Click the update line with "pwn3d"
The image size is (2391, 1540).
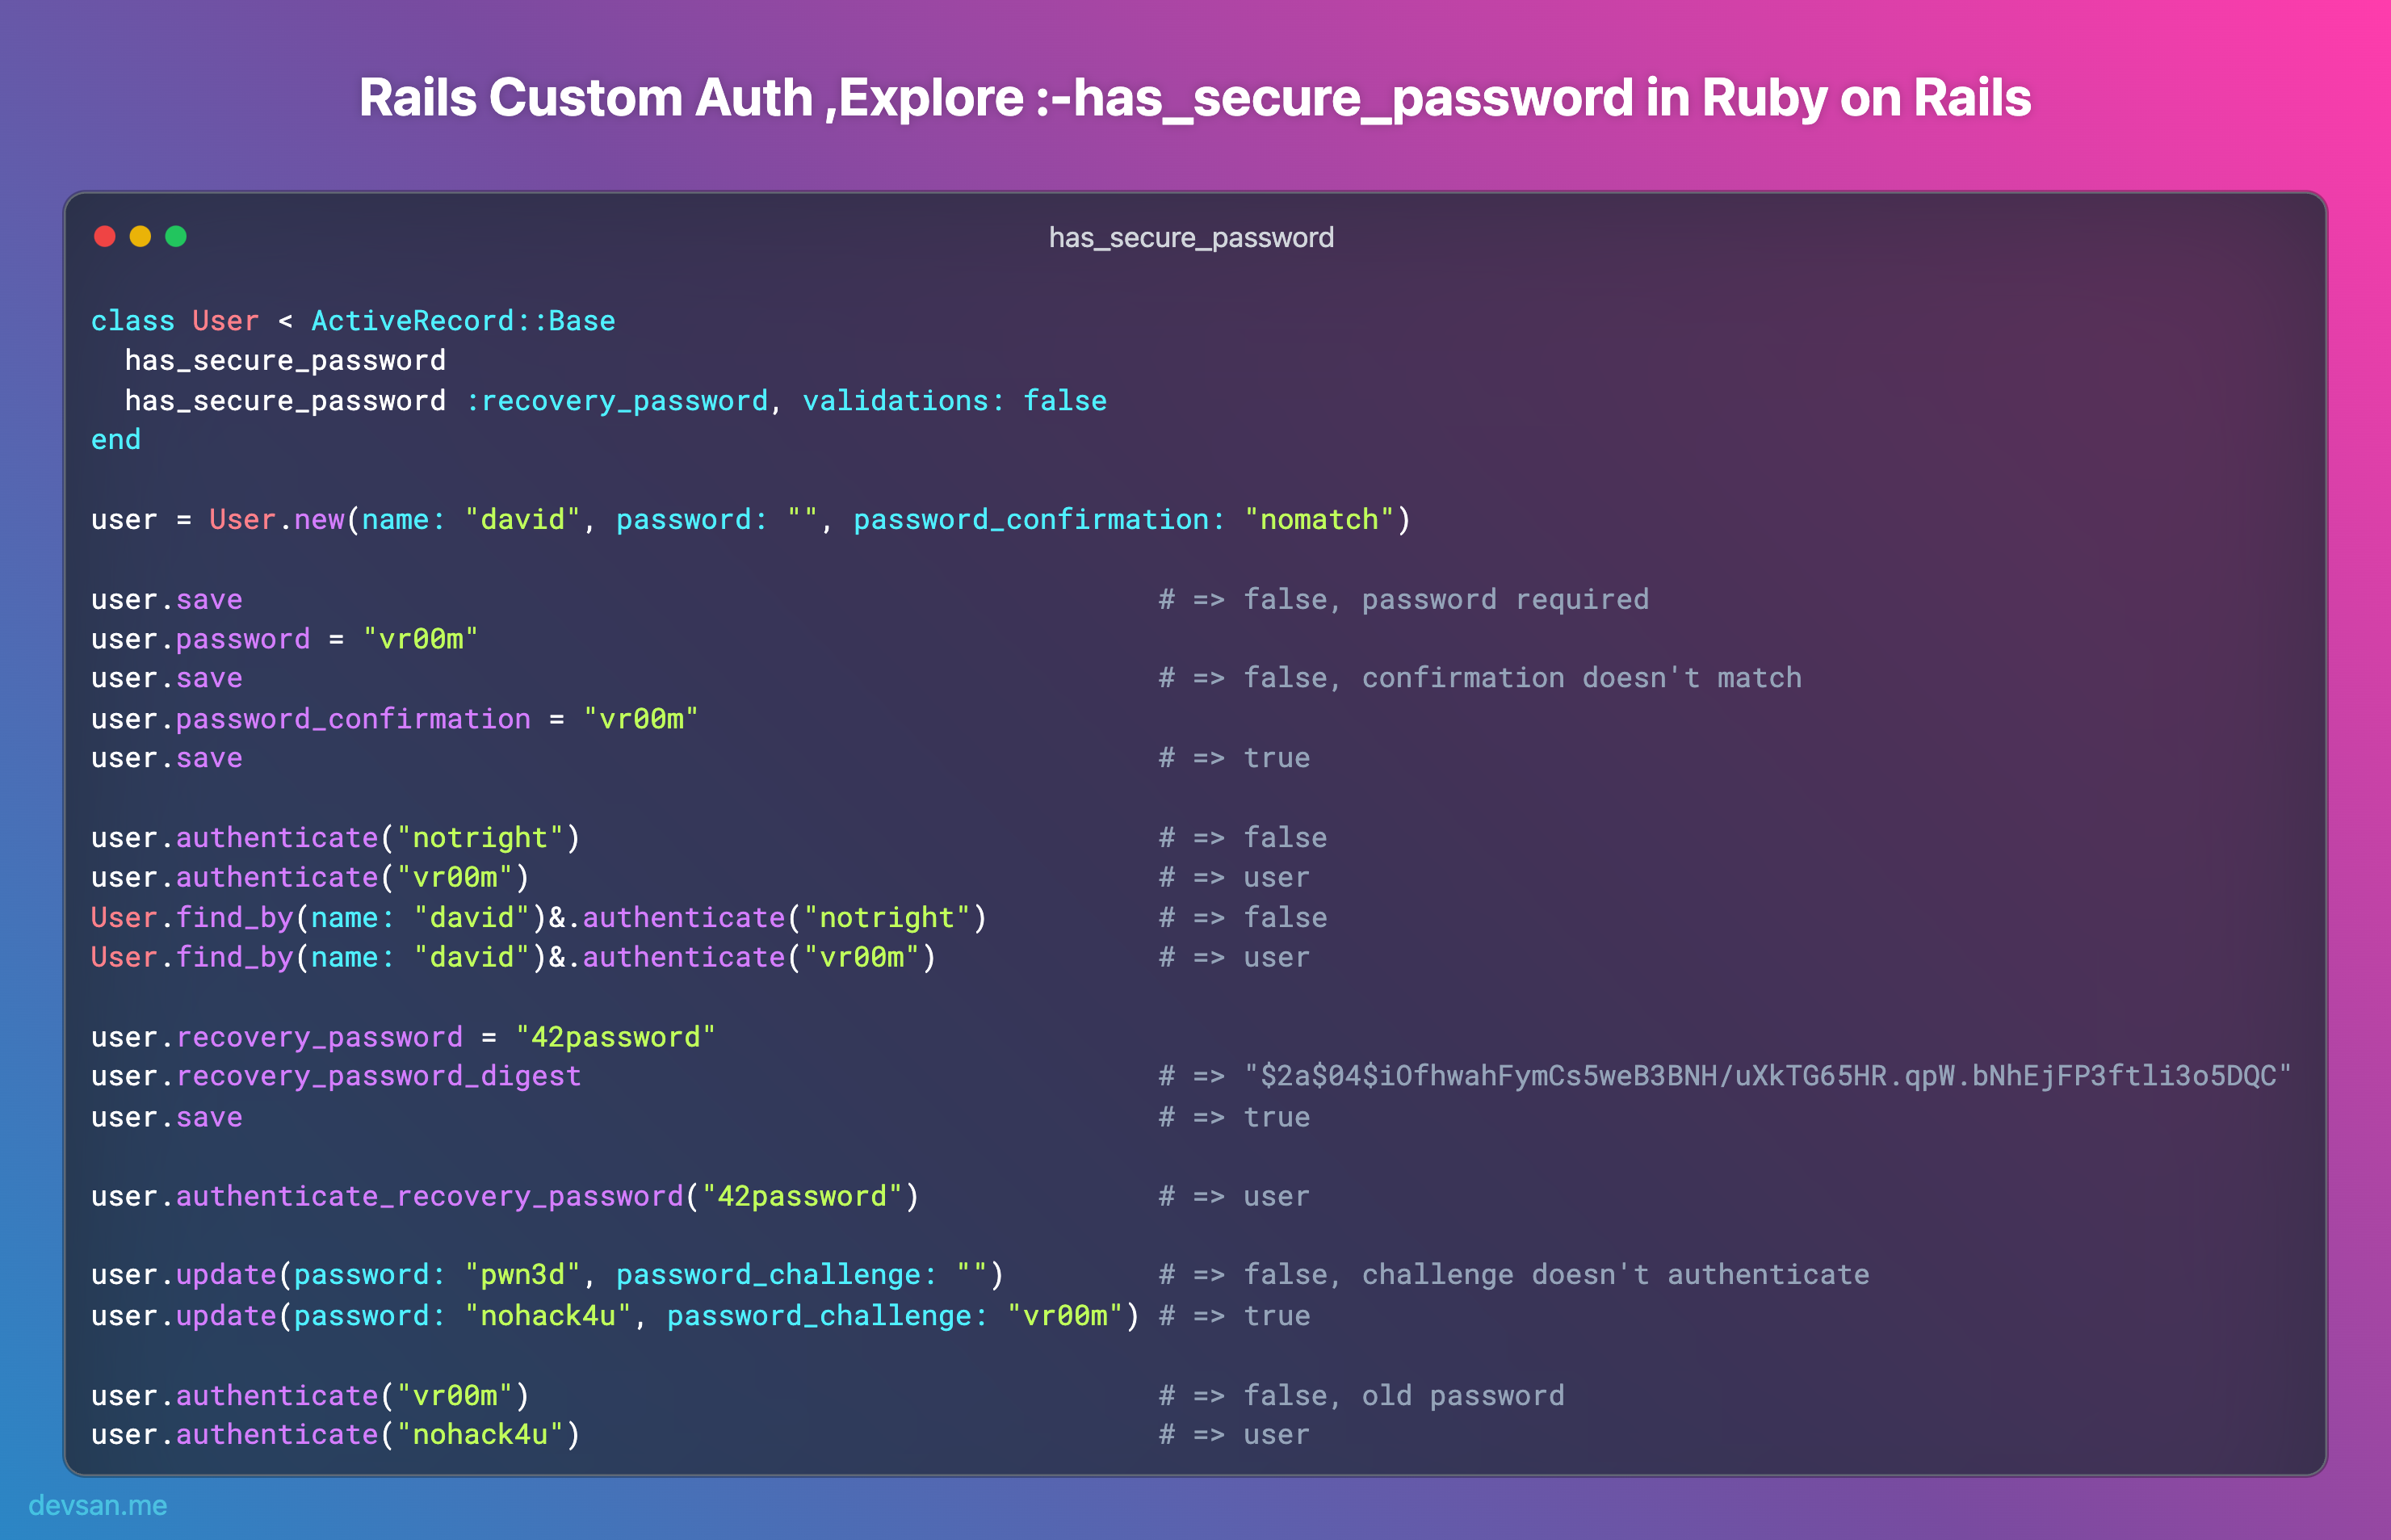pyautogui.click(x=547, y=1275)
